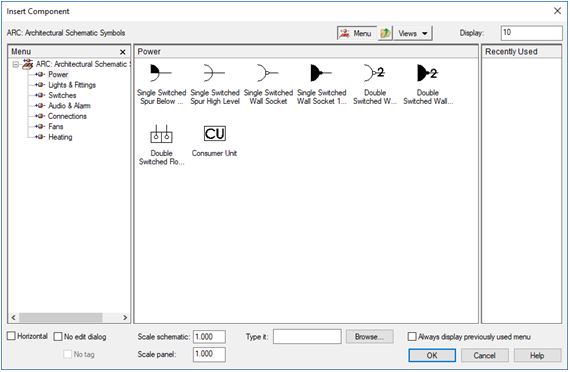Click the Type it text field

307,337
